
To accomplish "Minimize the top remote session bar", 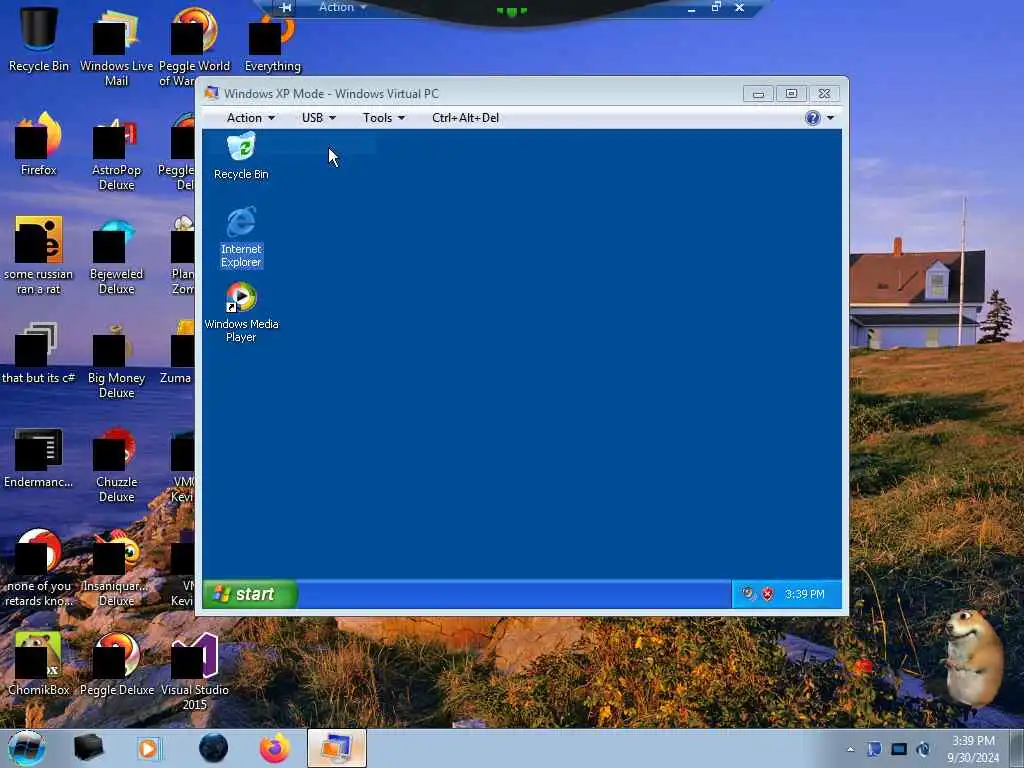I will [692, 8].
